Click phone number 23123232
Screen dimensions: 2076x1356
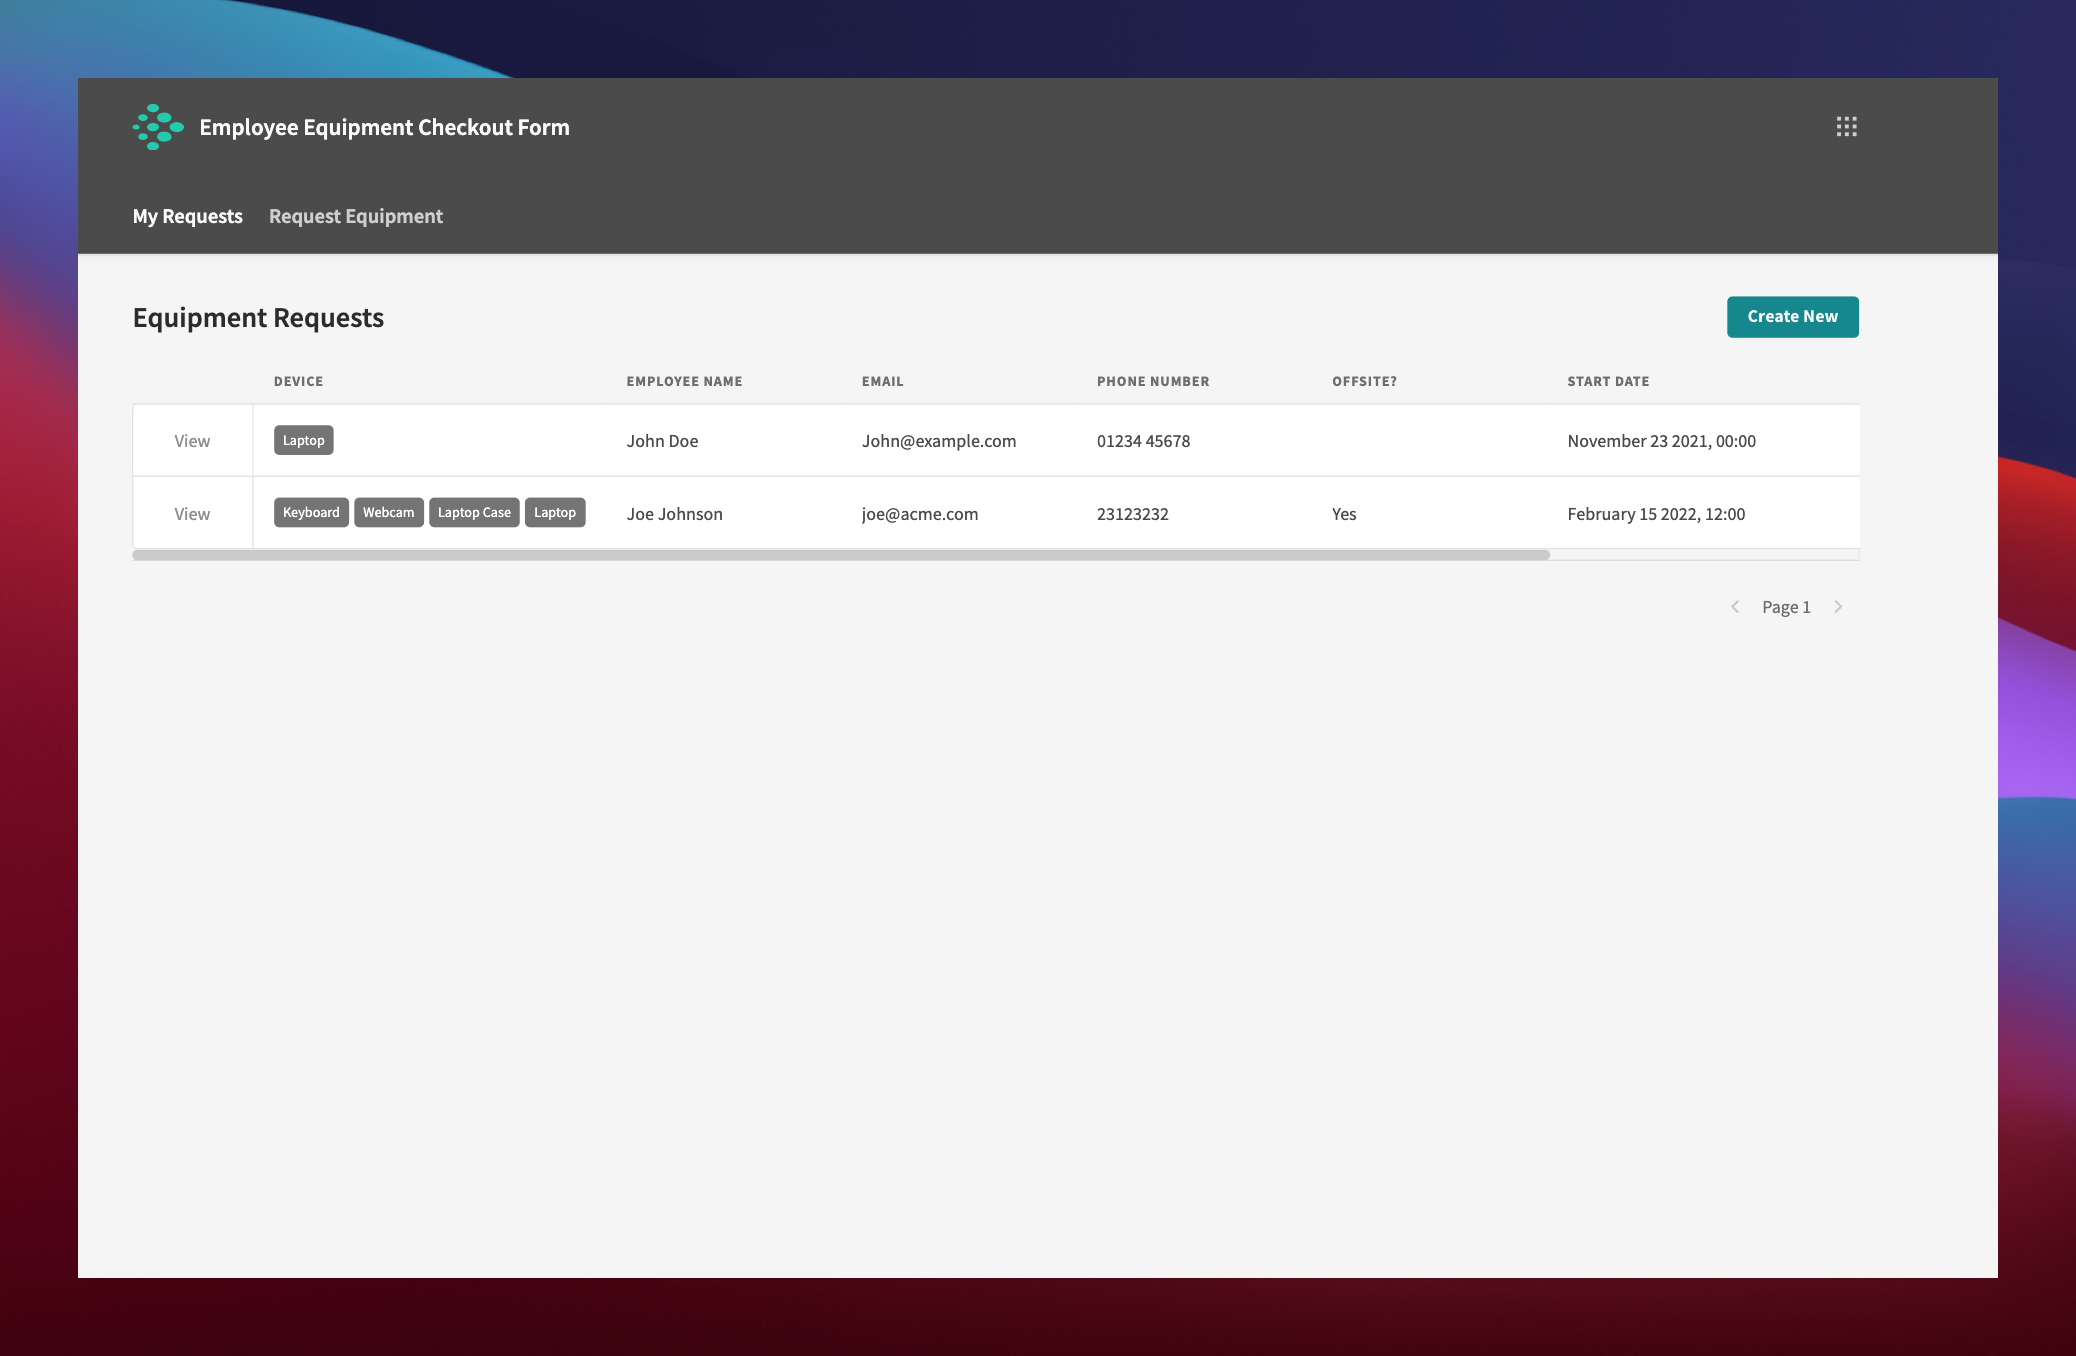tap(1132, 514)
